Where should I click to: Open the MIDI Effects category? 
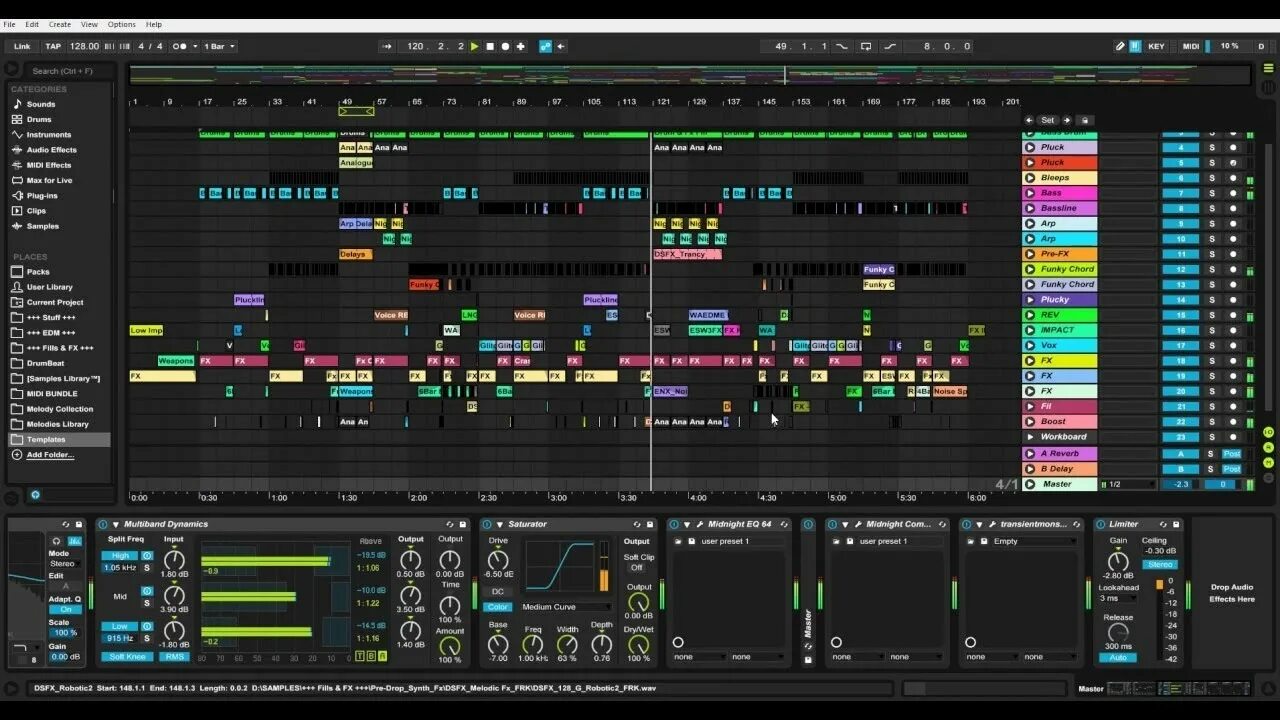(x=49, y=165)
